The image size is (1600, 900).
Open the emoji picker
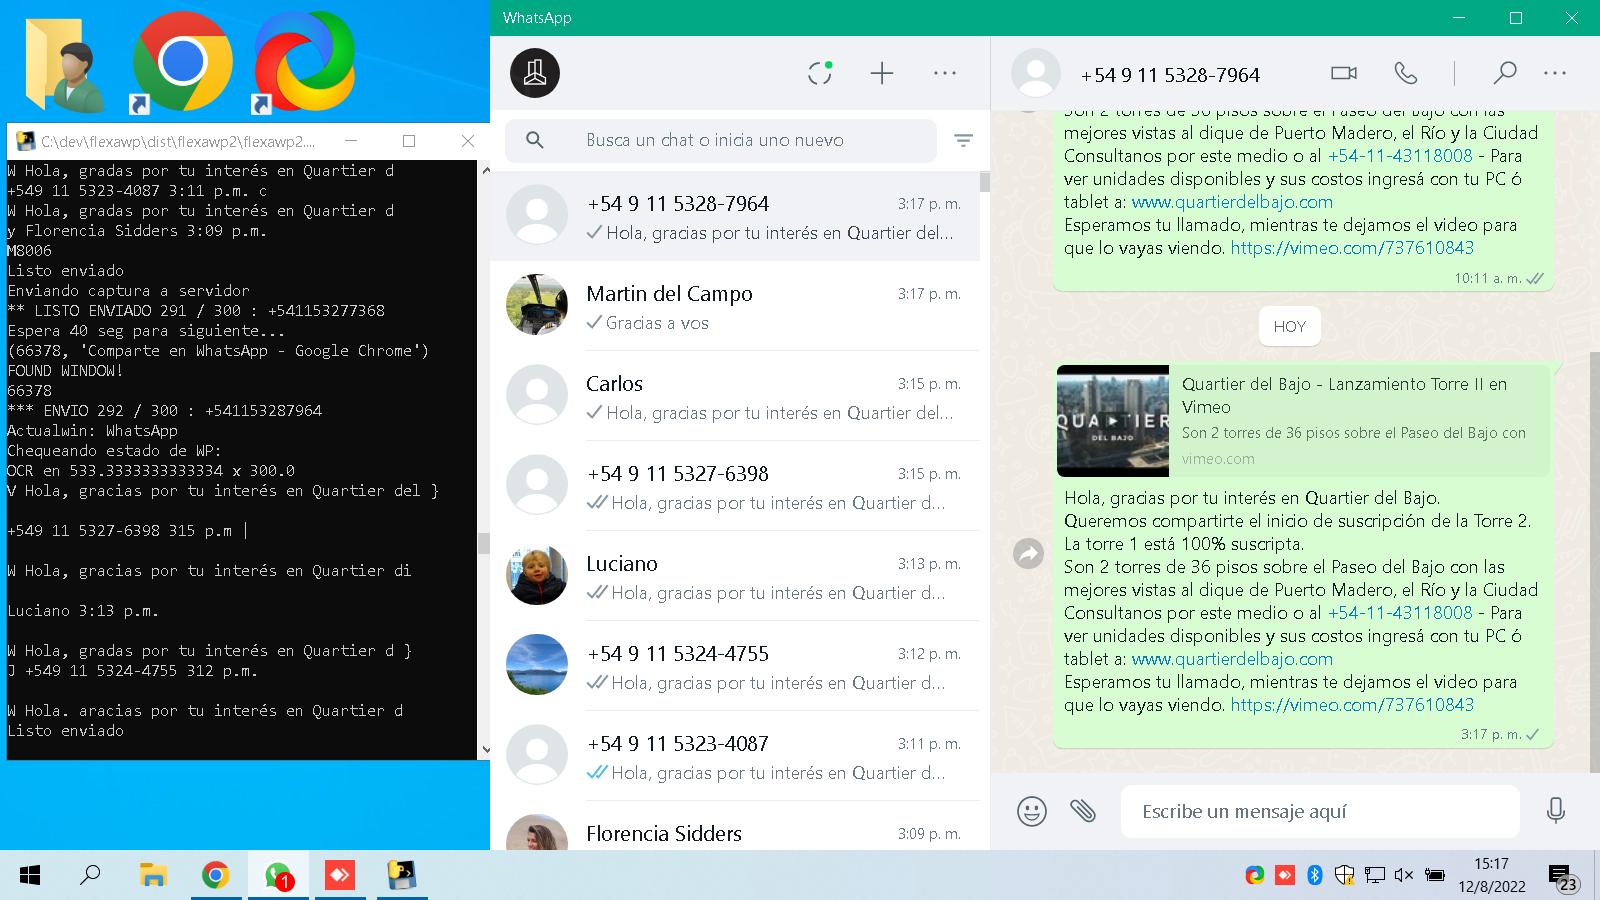coord(1031,811)
